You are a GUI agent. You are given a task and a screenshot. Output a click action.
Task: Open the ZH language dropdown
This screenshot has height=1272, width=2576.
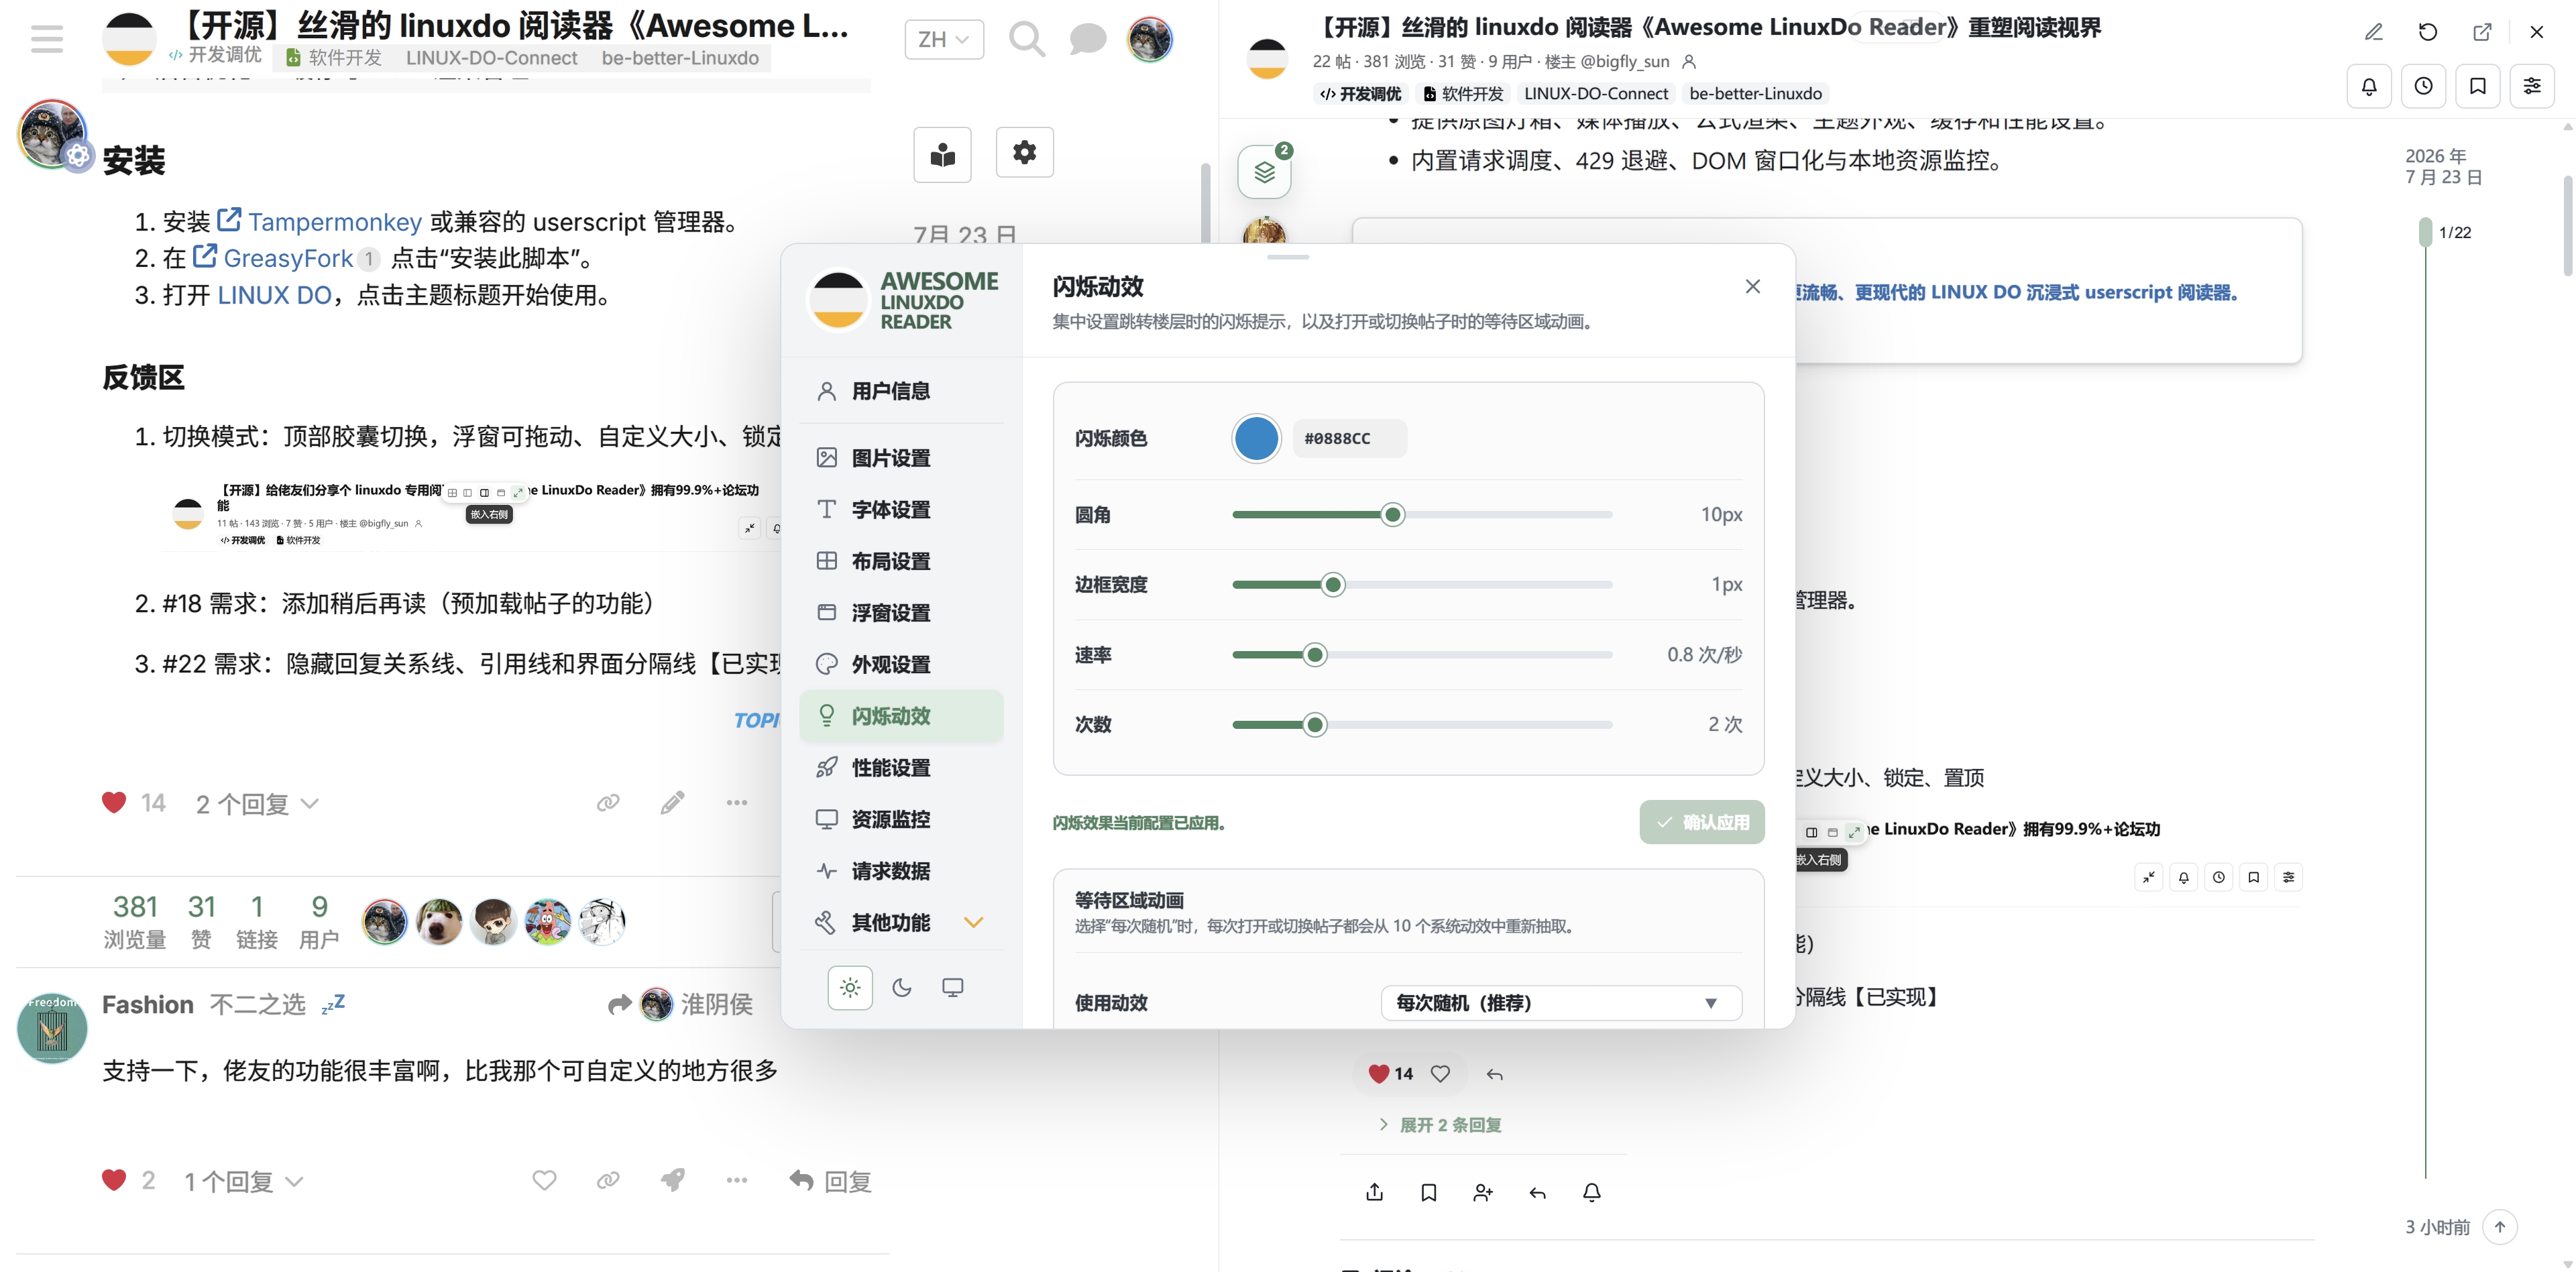point(943,39)
